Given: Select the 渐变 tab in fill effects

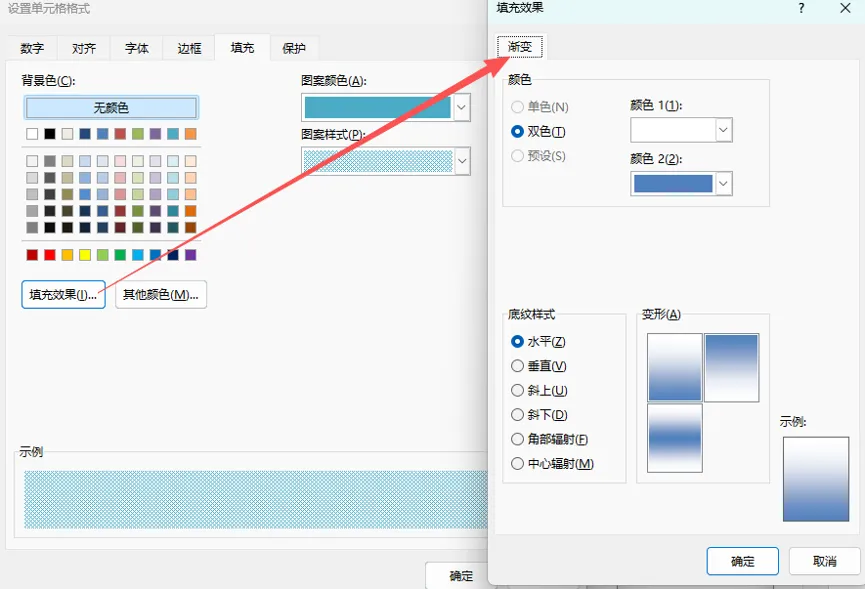Looking at the screenshot, I should coord(520,47).
